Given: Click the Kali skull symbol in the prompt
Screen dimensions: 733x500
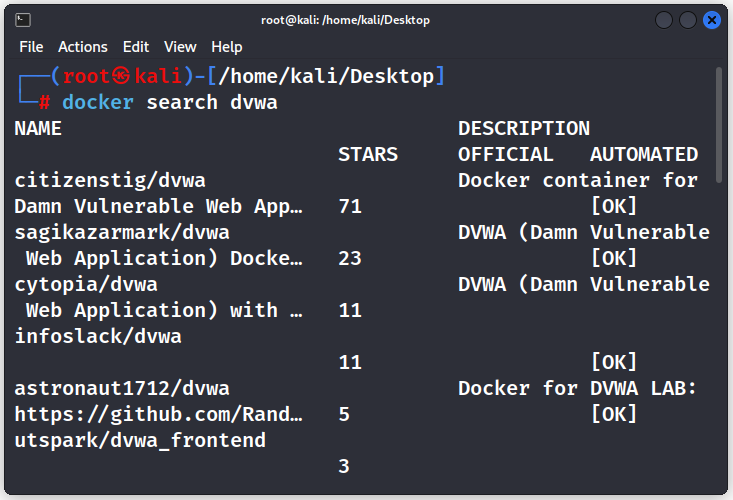Looking at the screenshot, I should tap(121, 76).
